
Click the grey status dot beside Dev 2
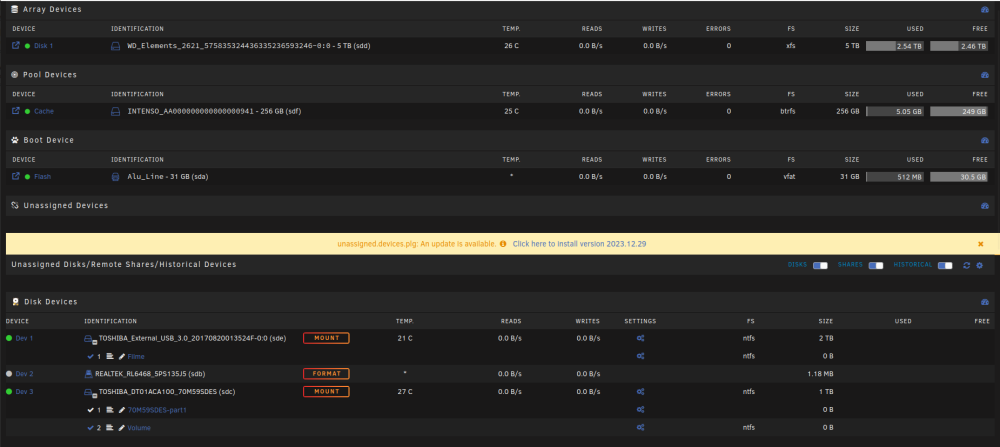[8, 374]
